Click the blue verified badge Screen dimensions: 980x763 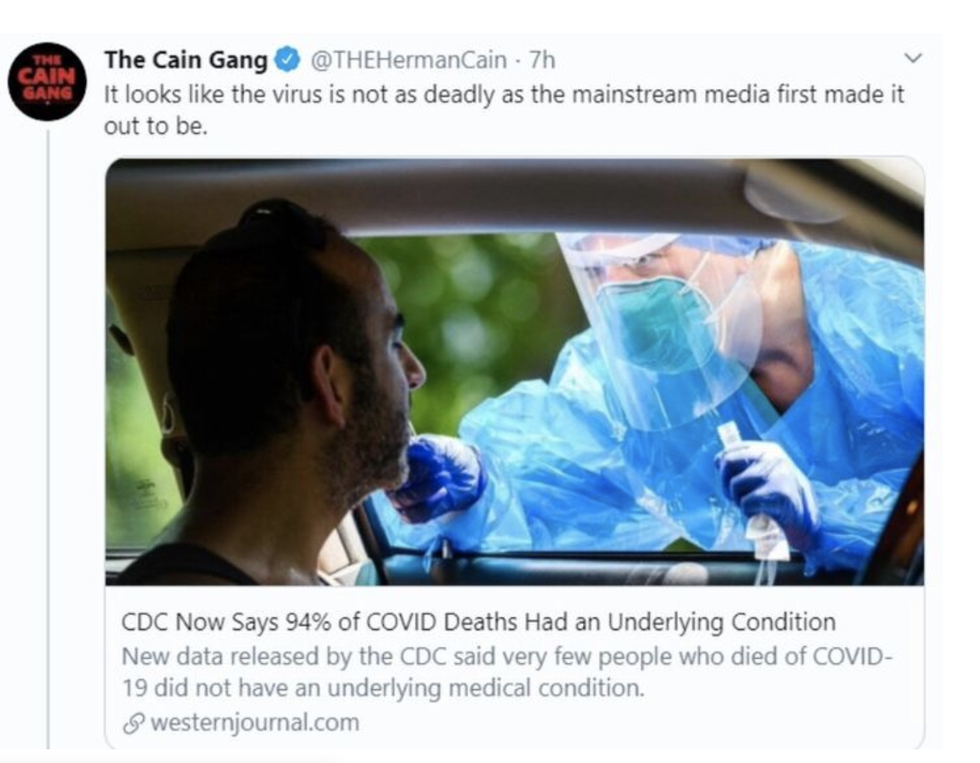(x=287, y=60)
